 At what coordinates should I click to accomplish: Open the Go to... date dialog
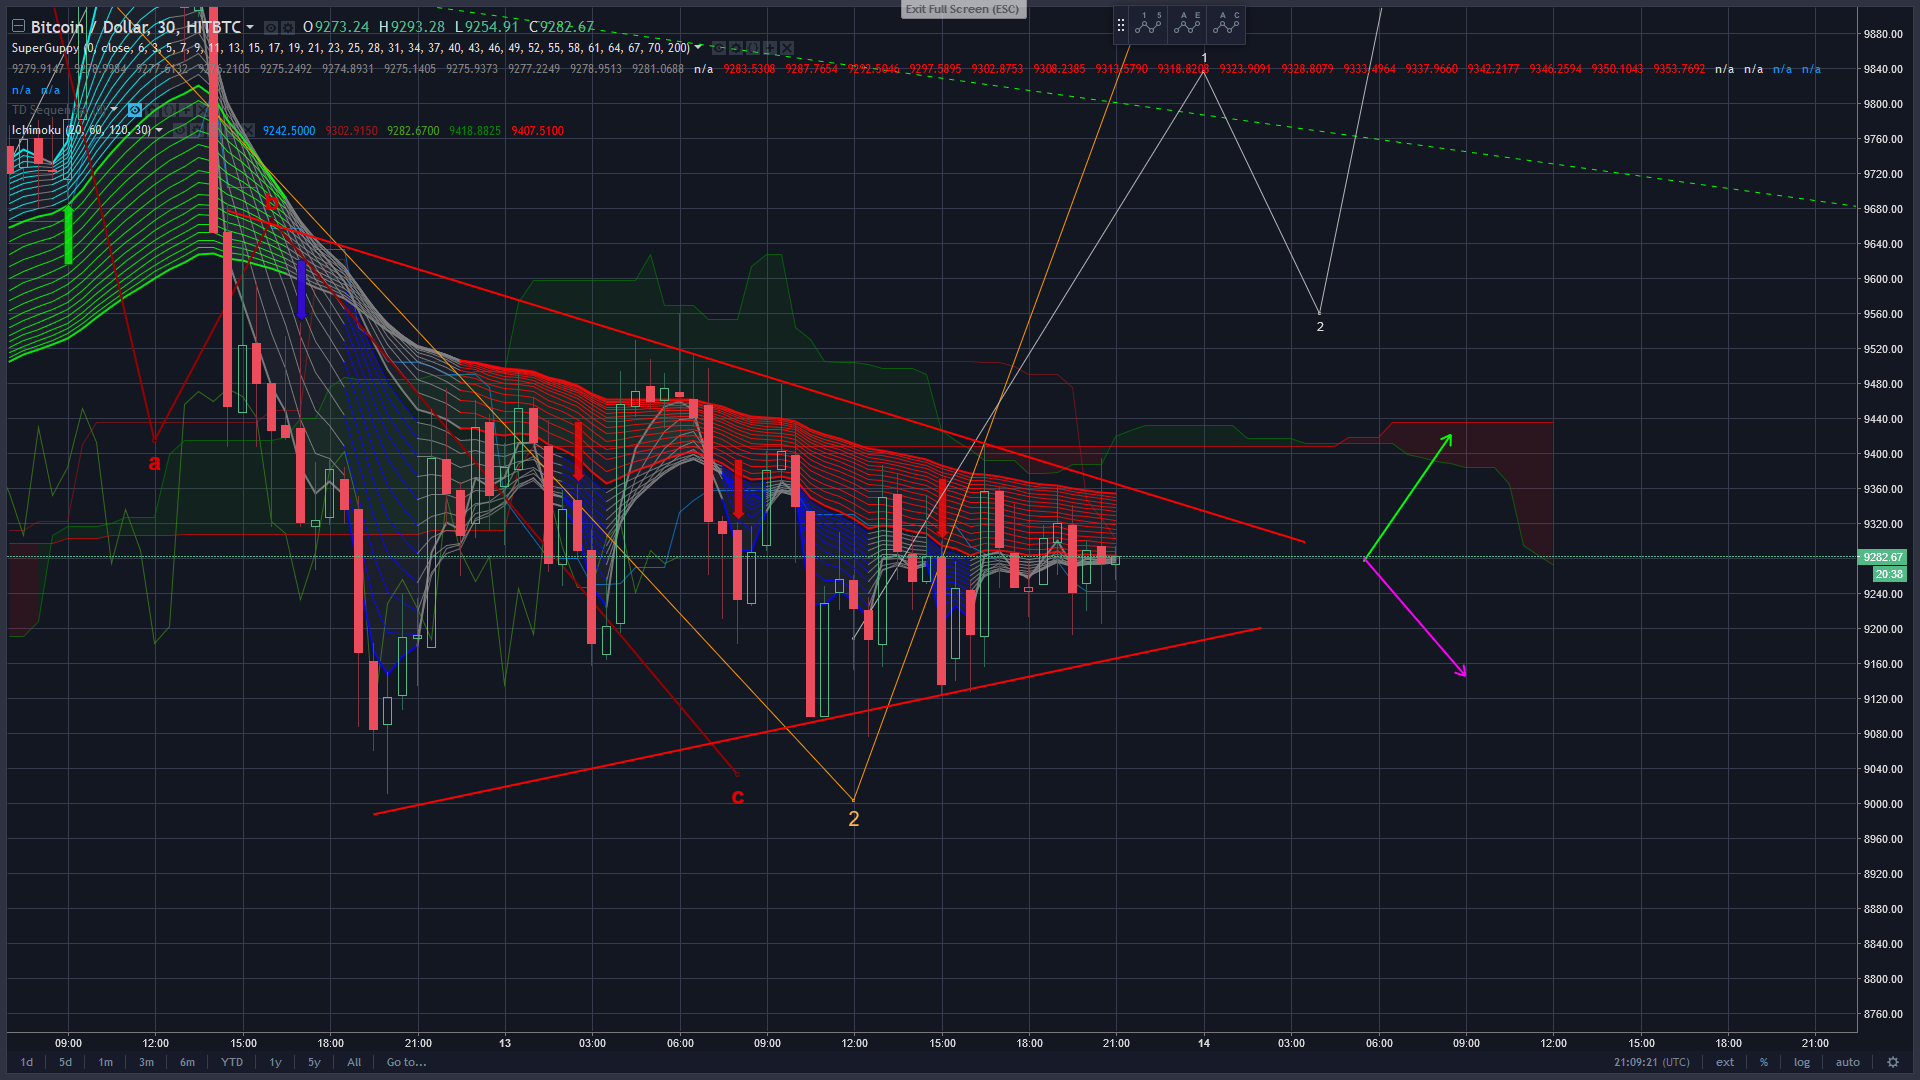point(406,1062)
